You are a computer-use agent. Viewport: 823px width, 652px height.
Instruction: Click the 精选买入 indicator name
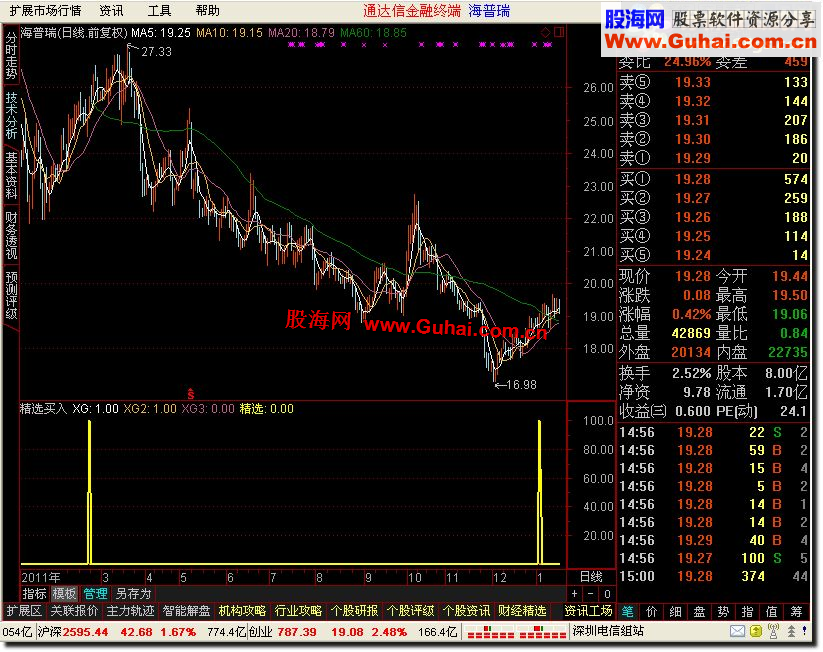pyautogui.click(x=44, y=409)
